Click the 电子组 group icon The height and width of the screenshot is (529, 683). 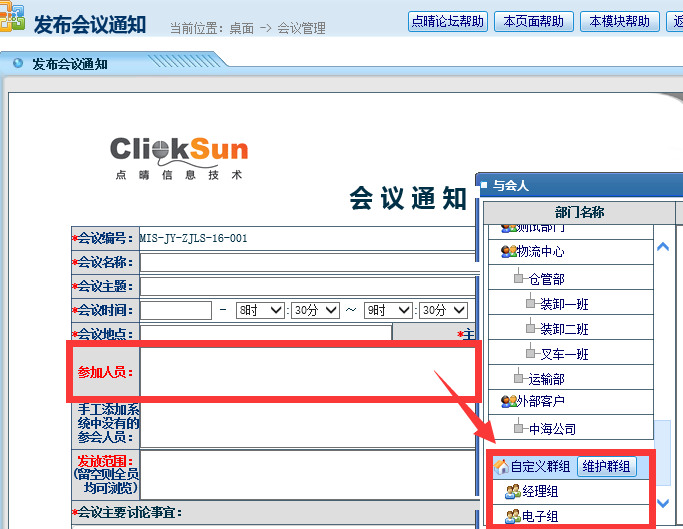[512, 516]
